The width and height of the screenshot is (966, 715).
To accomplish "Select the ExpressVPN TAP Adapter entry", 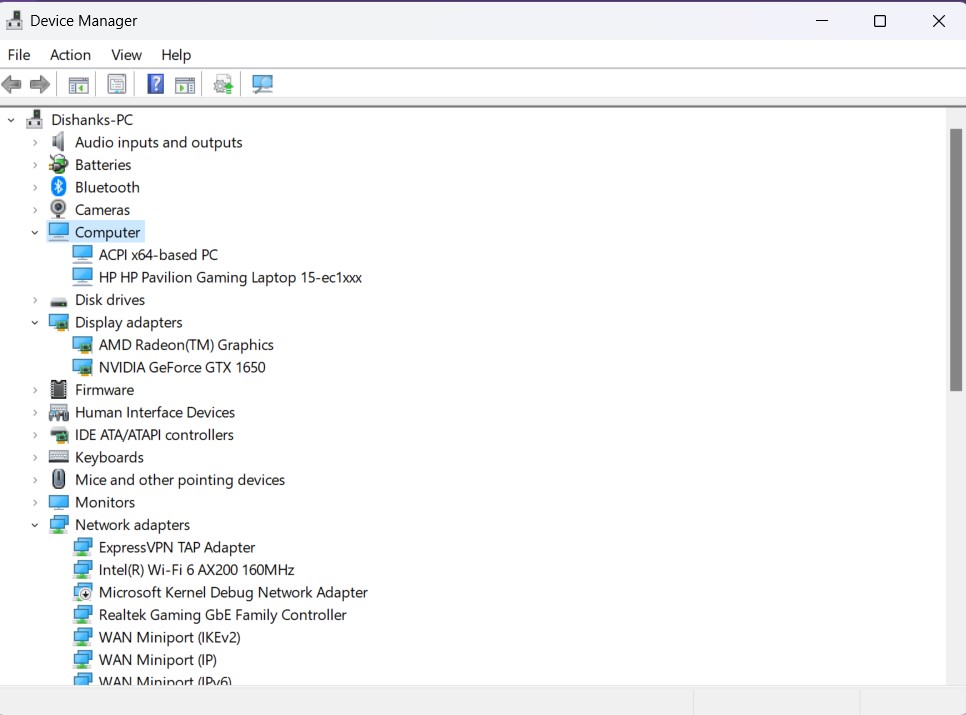I will pyautogui.click(x=177, y=547).
